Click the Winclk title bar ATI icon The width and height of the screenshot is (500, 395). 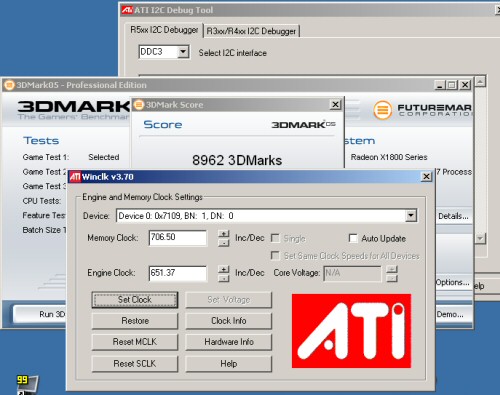click(75, 177)
